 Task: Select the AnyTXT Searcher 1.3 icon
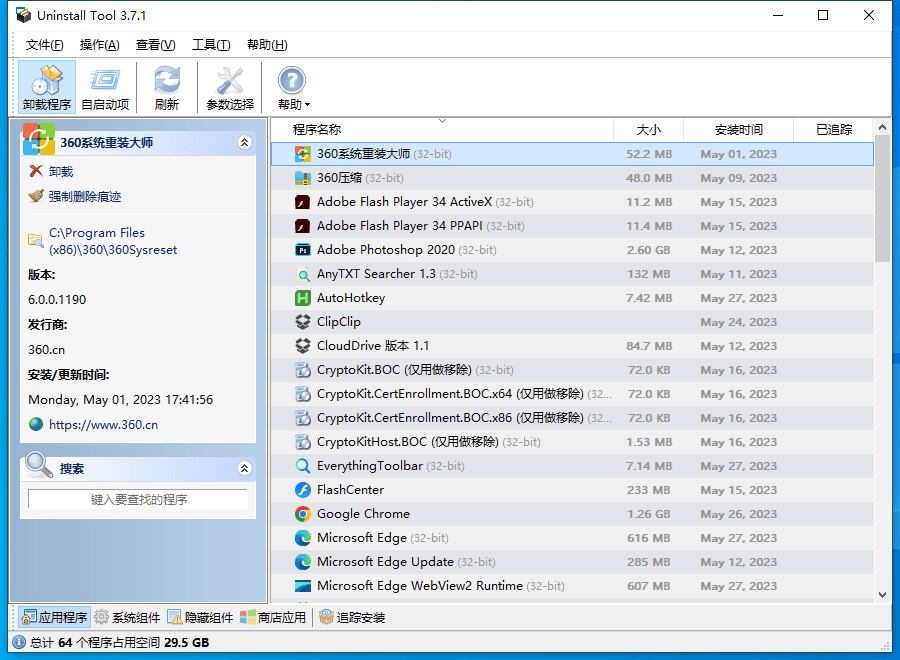tap(302, 274)
